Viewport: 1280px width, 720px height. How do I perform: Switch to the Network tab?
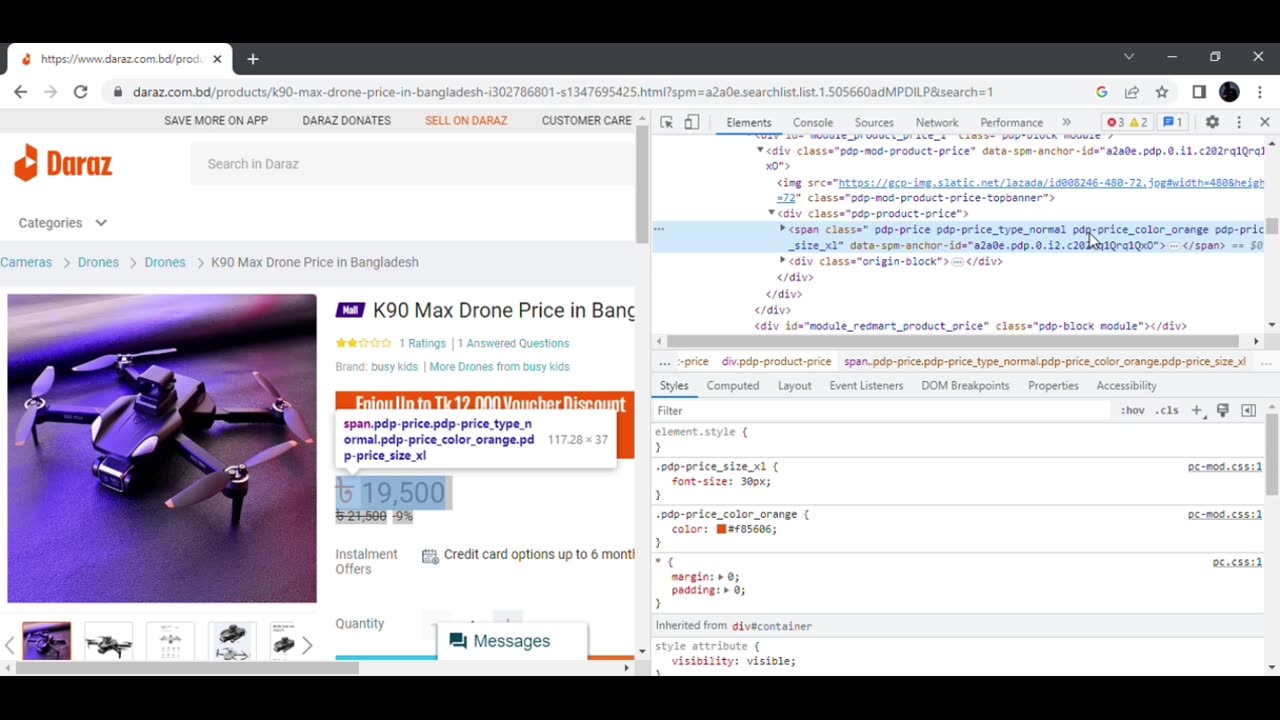pyautogui.click(x=937, y=122)
